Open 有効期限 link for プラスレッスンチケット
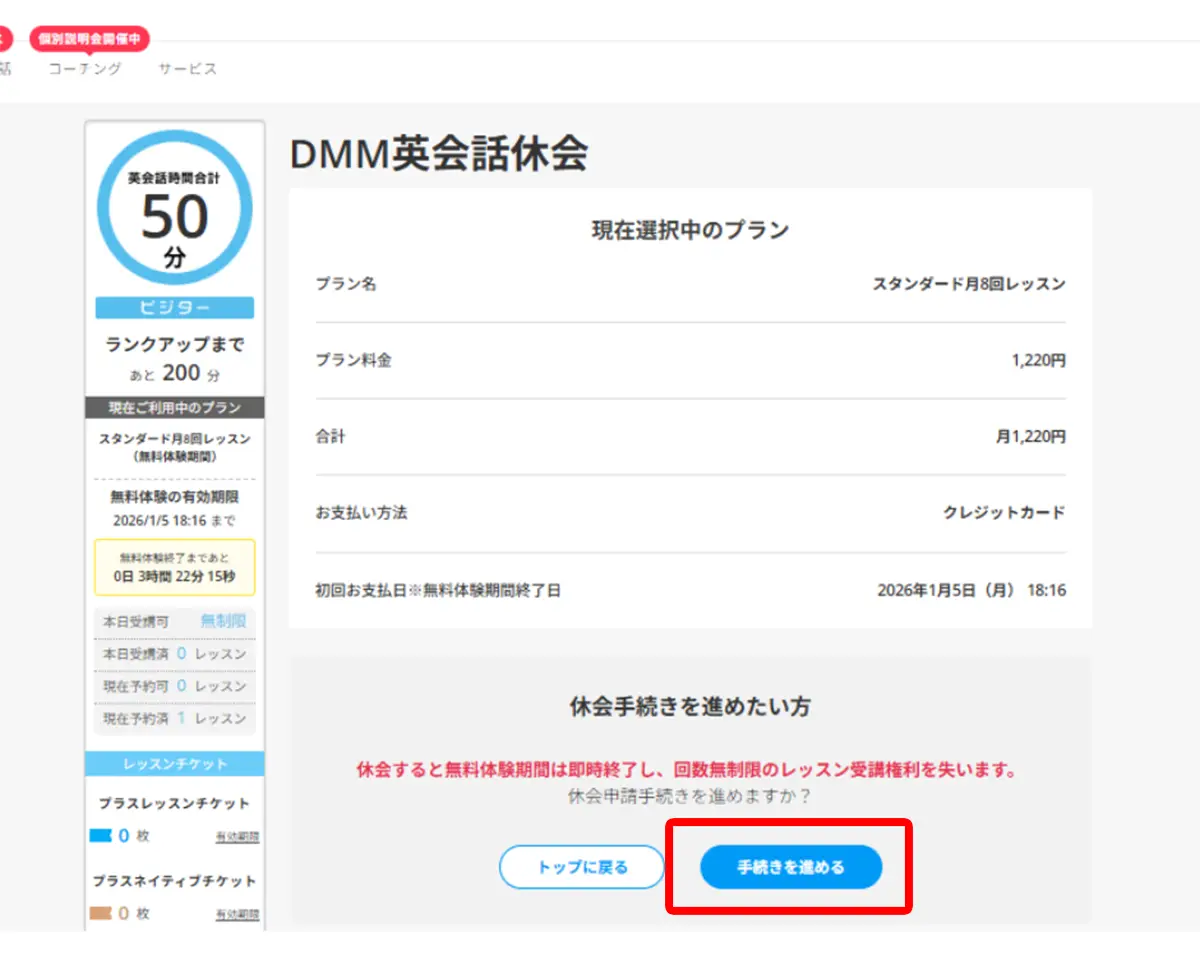This screenshot has height=964, width=1200. (237, 837)
